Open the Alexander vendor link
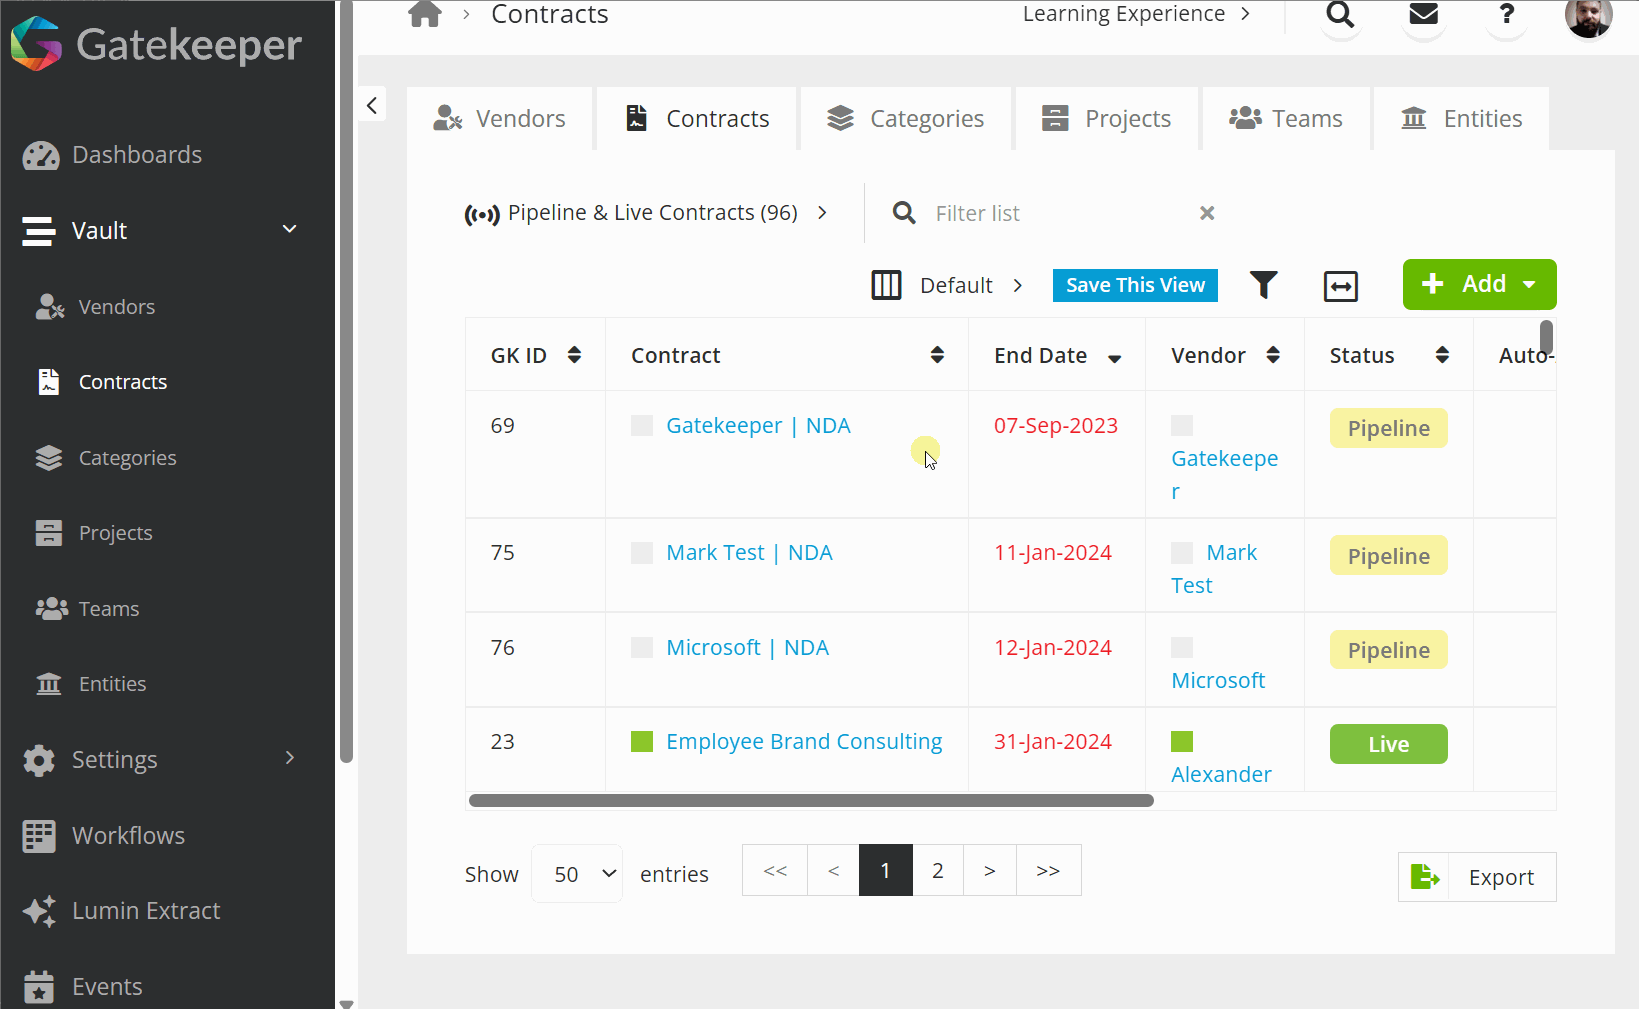Image resolution: width=1639 pixels, height=1009 pixels. tap(1221, 775)
